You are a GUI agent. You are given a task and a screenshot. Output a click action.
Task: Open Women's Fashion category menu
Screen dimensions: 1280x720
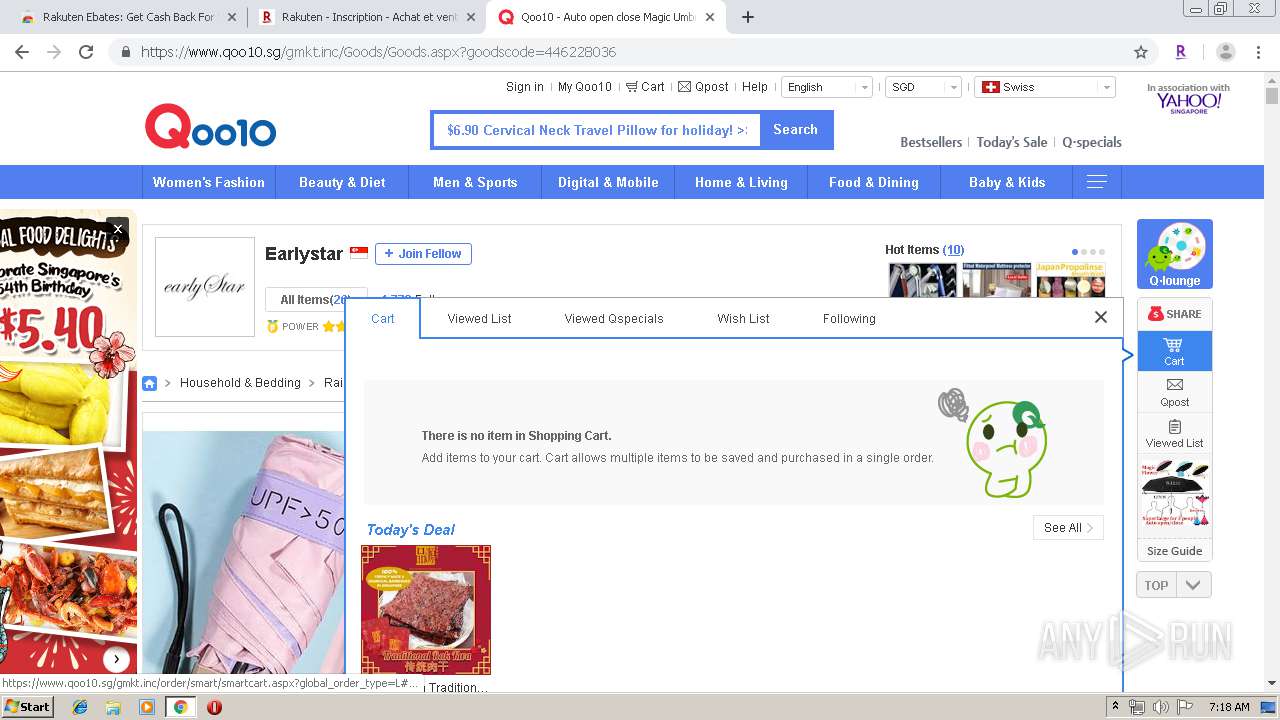pyautogui.click(x=209, y=182)
